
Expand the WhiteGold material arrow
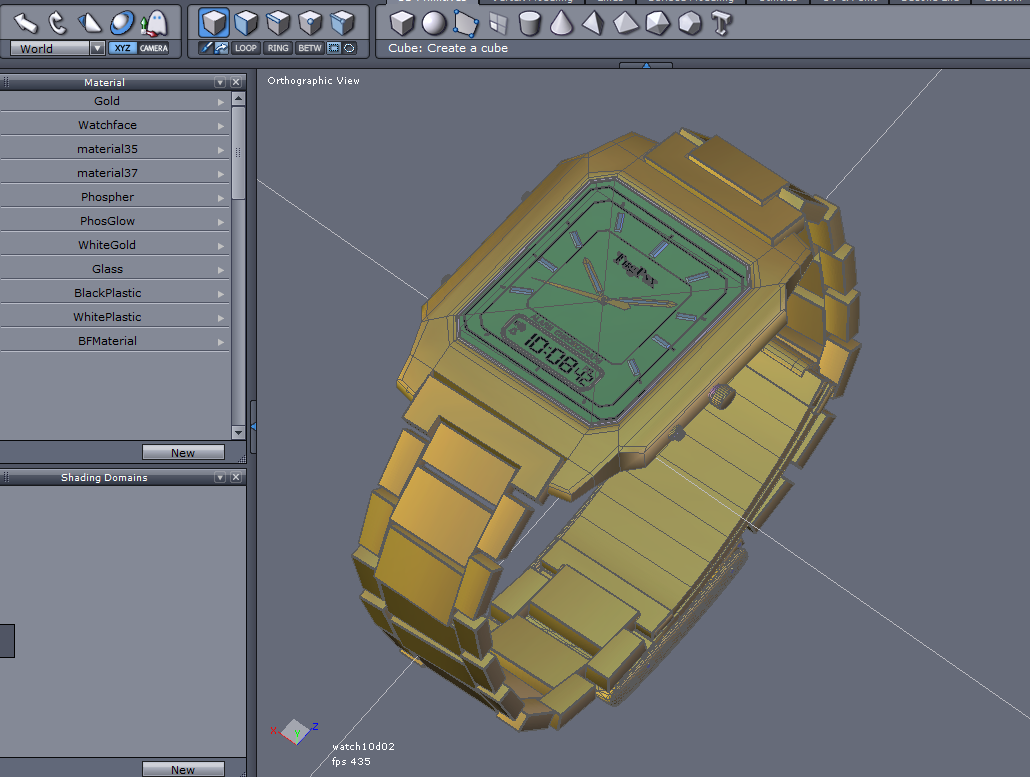(221, 246)
